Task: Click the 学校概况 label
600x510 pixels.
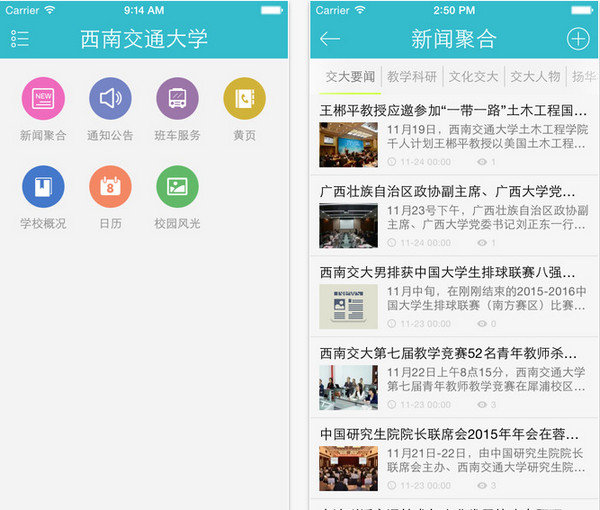Action: (43, 223)
